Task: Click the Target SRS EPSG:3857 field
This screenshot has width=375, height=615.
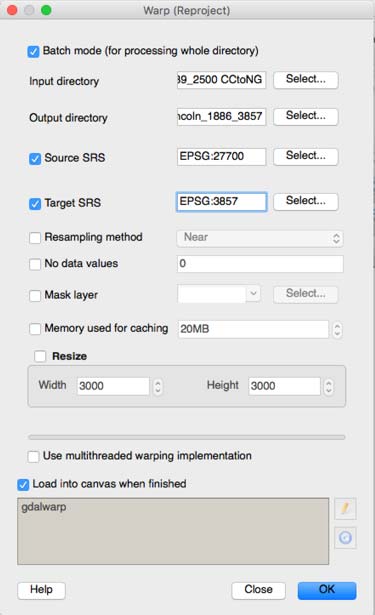Action: click(x=222, y=202)
